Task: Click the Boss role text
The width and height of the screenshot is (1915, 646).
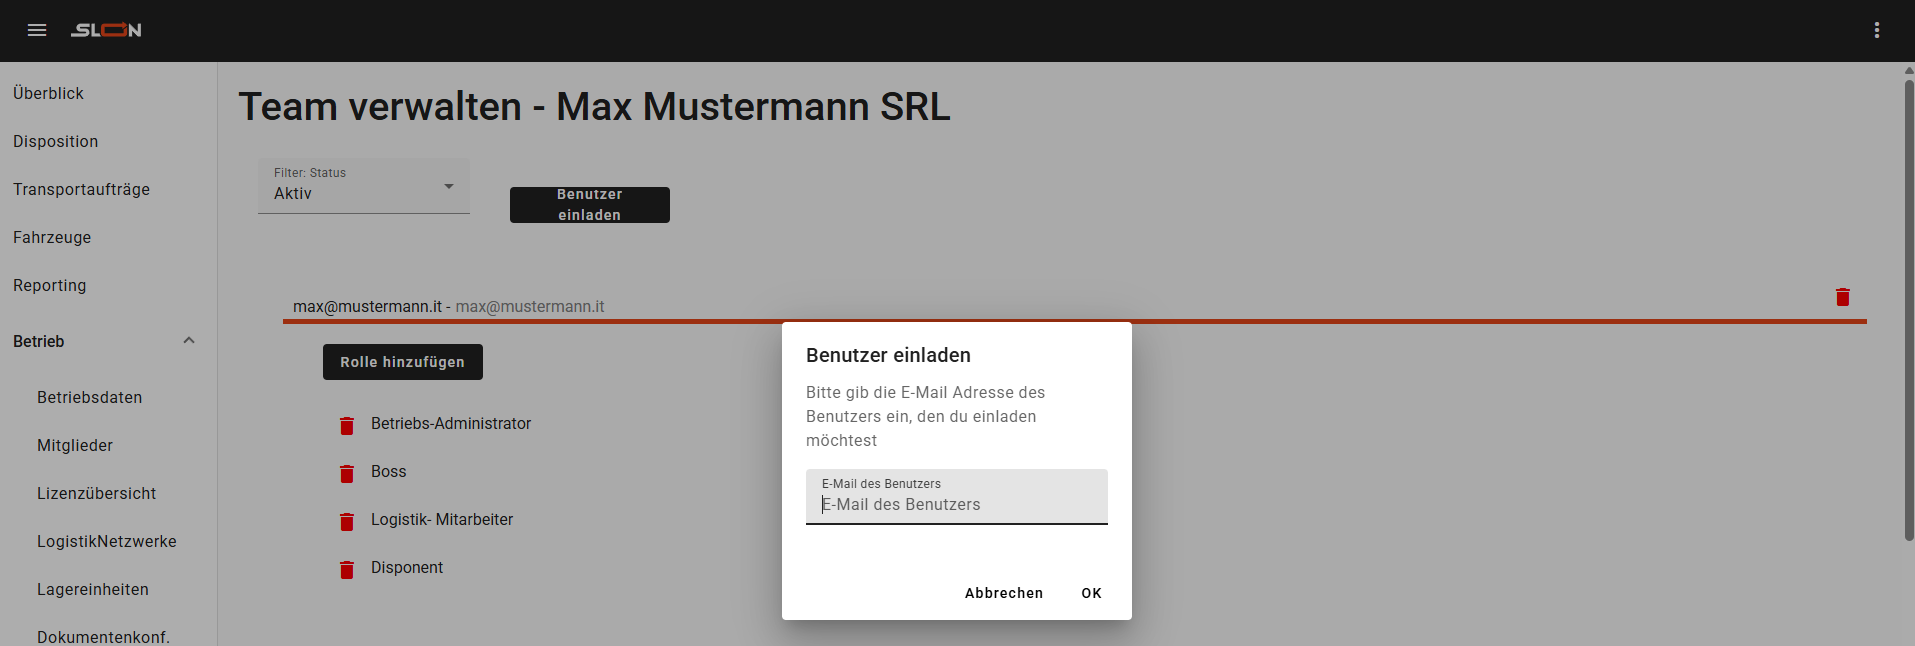Action: coord(389,472)
